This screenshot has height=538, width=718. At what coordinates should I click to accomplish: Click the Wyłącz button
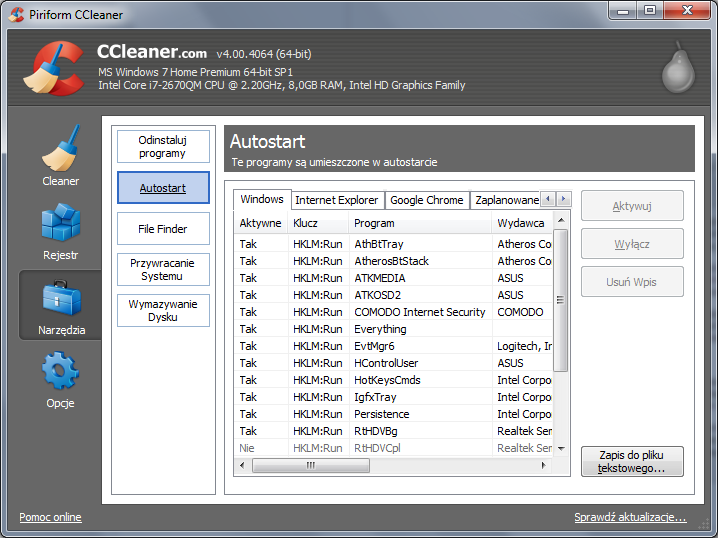click(632, 244)
